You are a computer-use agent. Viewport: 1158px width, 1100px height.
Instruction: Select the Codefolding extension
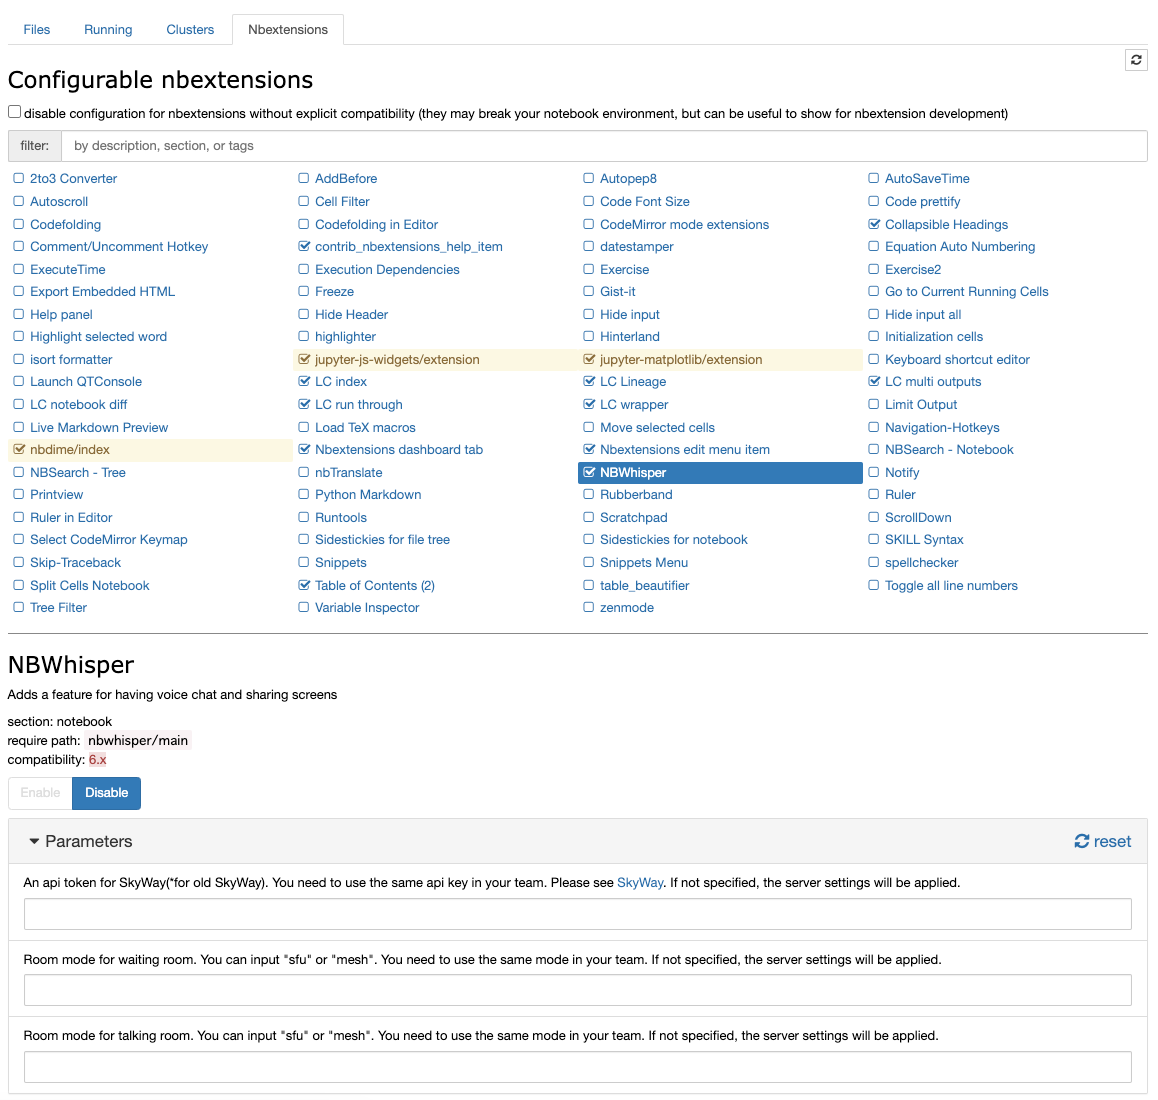66,225
